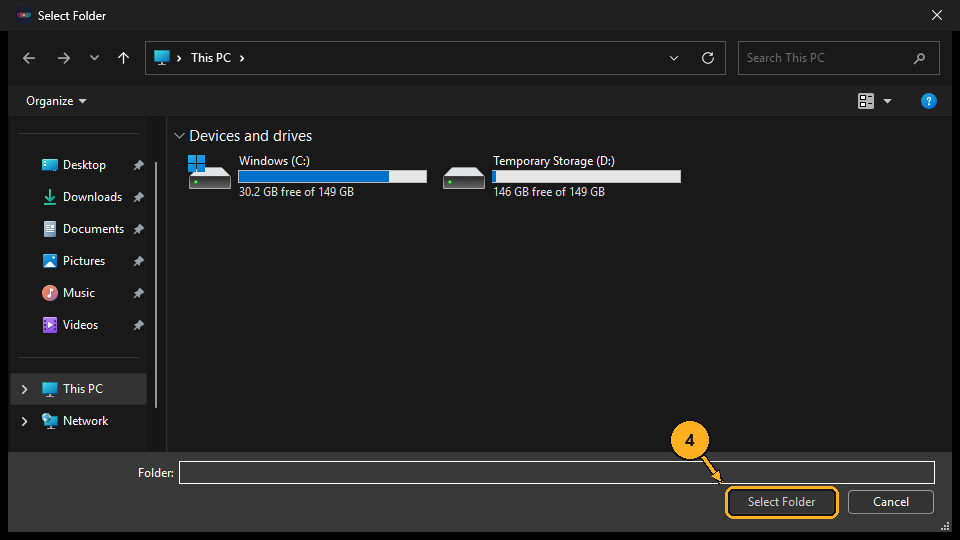The image size is (960, 540).
Task: Select the Windows (C:) drive
Action: [x=307, y=176]
